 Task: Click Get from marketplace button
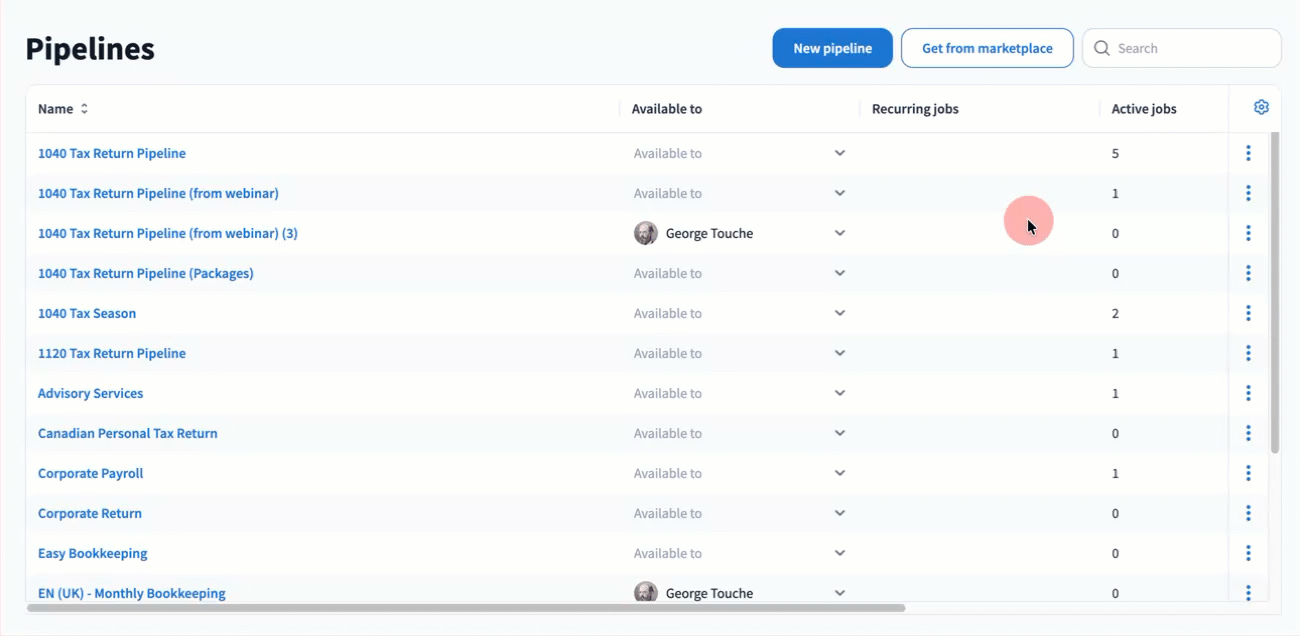[x=987, y=48]
